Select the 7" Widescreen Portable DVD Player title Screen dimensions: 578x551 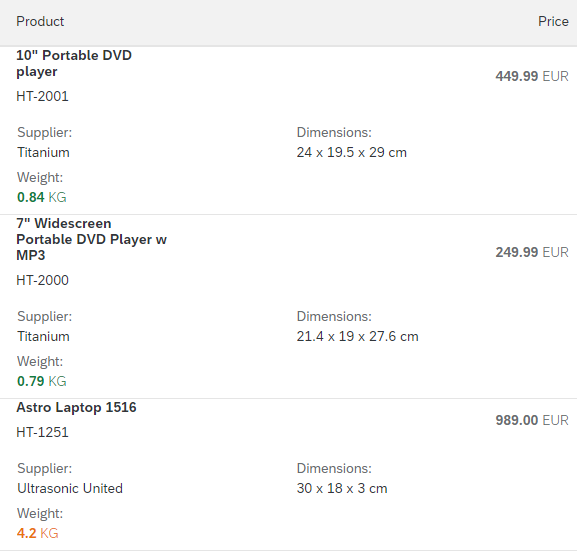91,240
